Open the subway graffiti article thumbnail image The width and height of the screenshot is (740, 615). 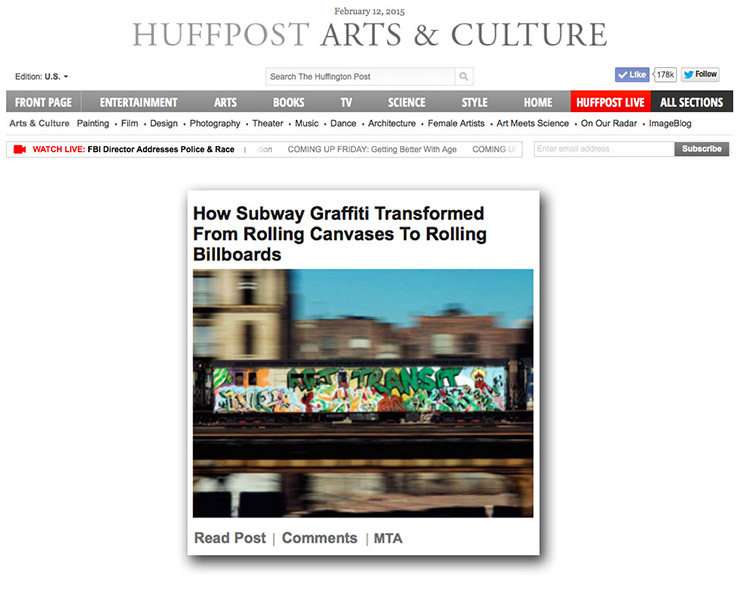tap(363, 392)
